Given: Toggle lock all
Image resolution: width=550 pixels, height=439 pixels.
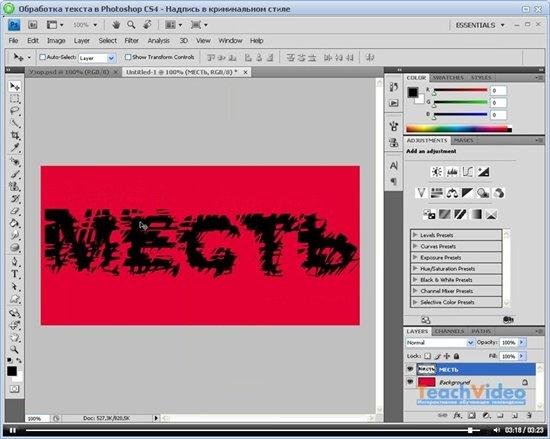Looking at the screenshot, I should pos(456,356).
